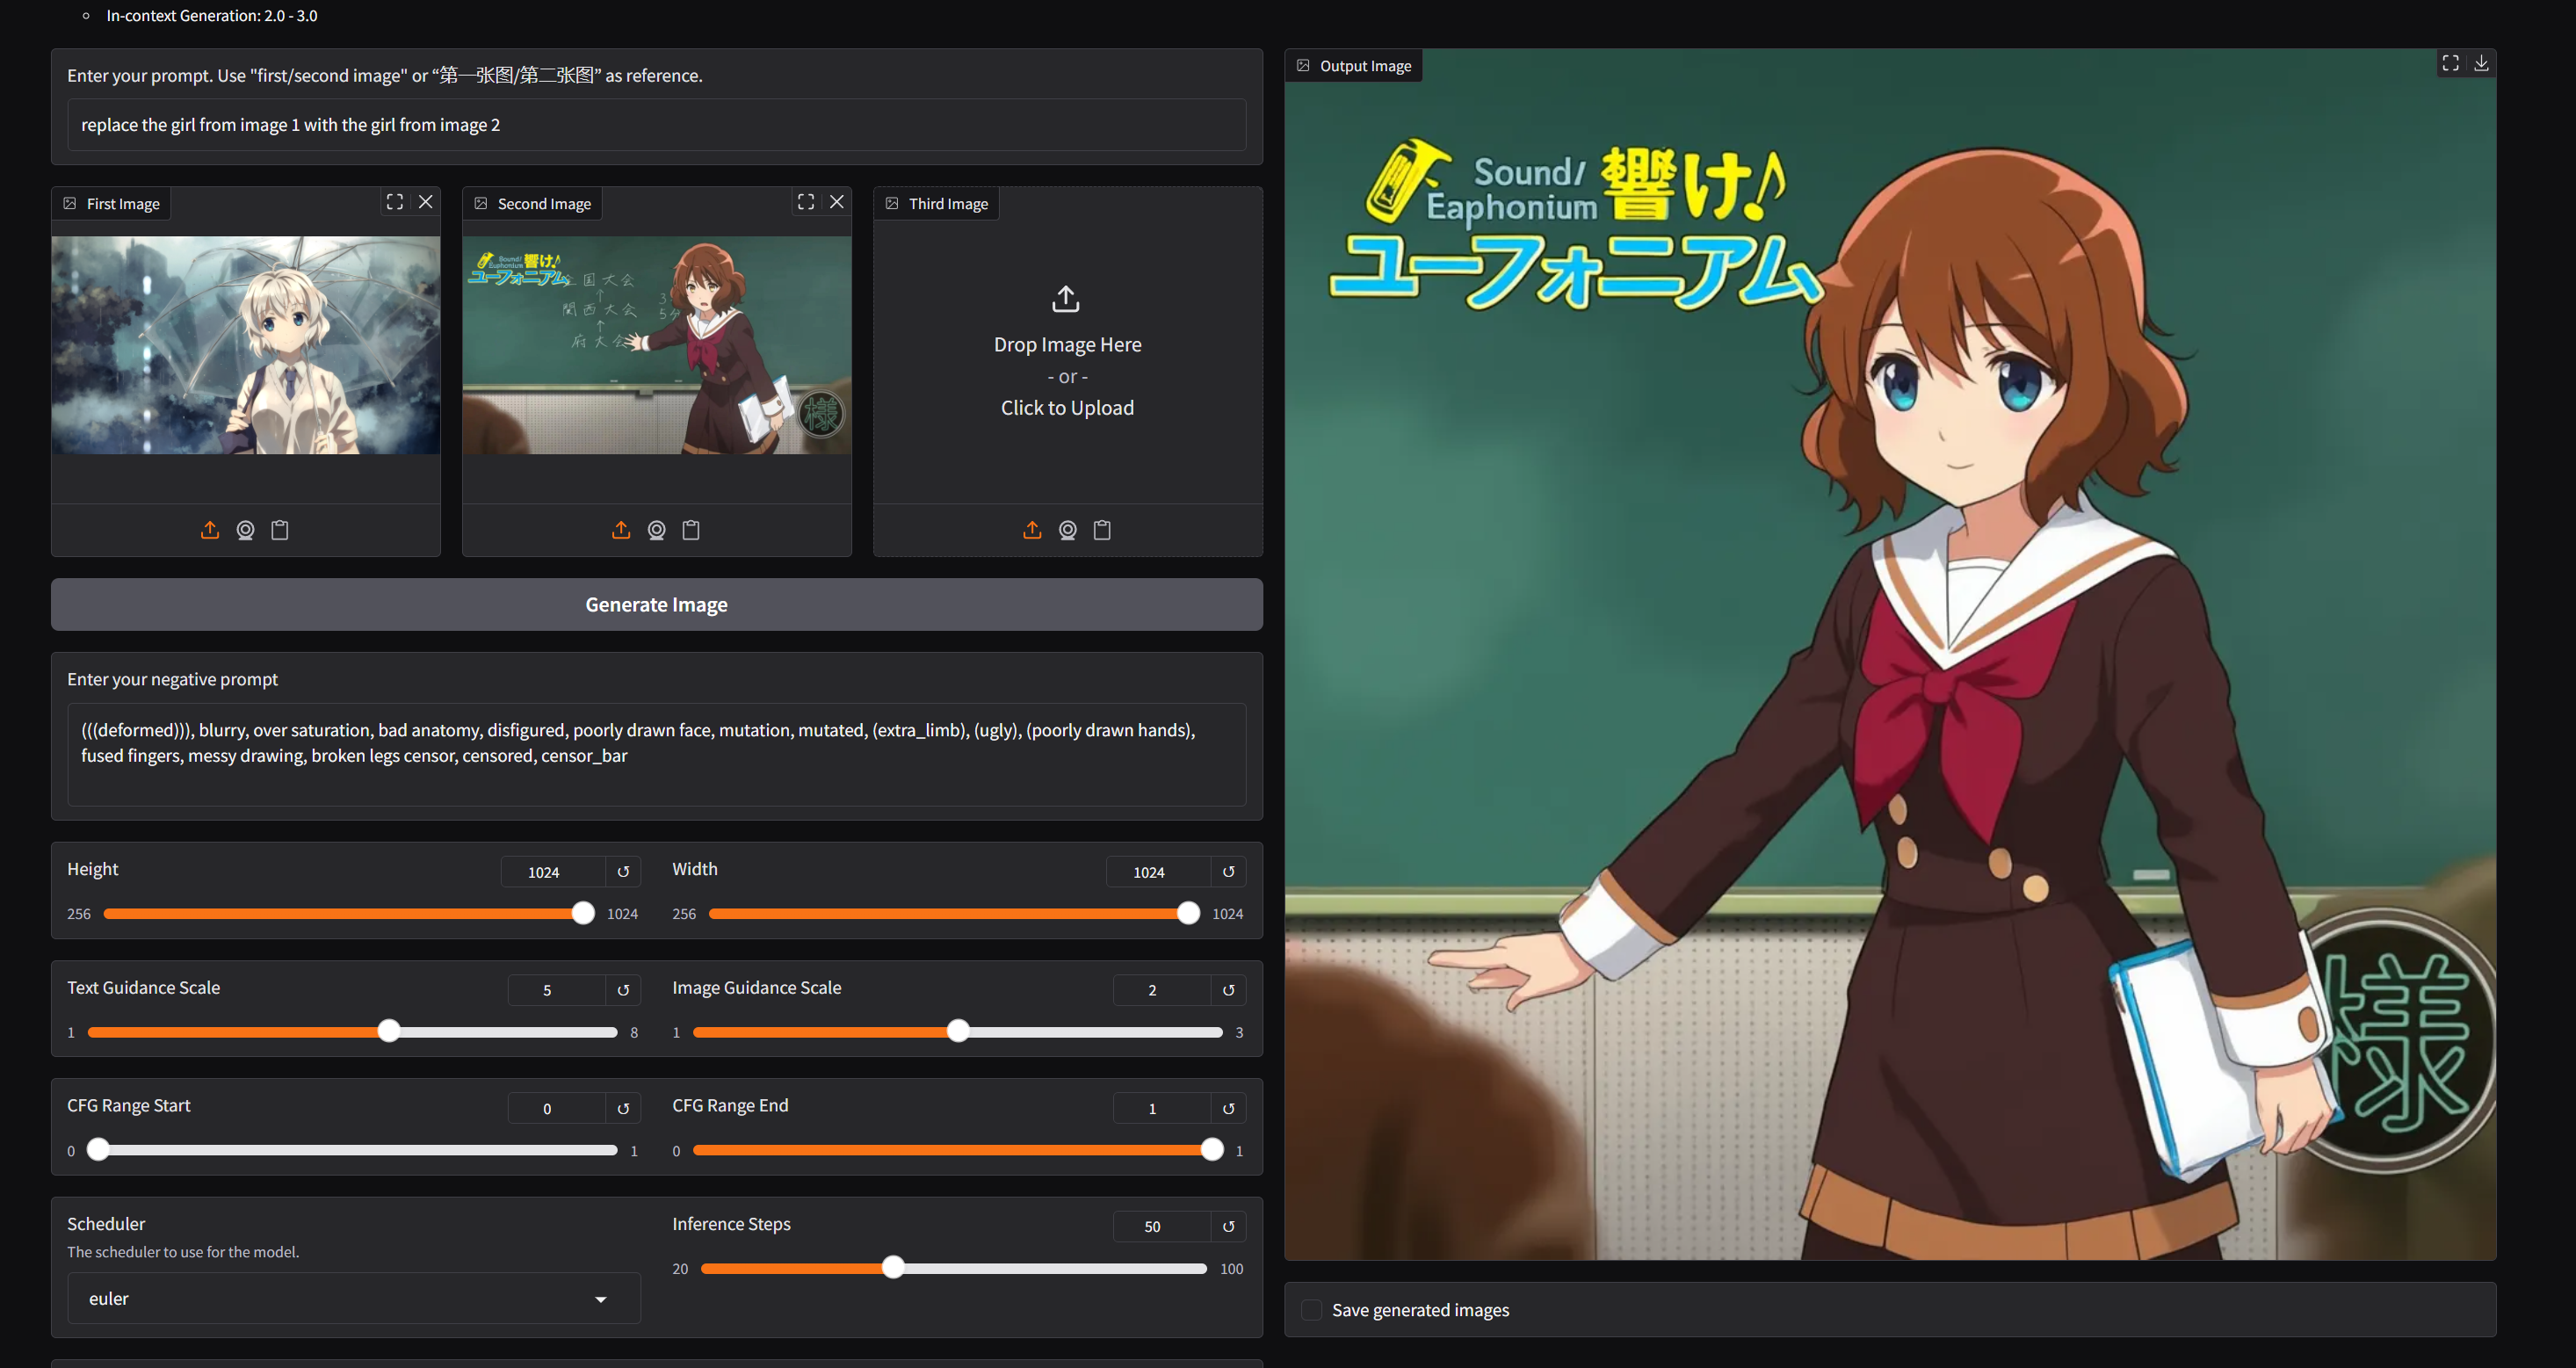Reset the Image Guidance Scale
The height and width of the screenshot is (1368, 2576).
[x=1228, y=990]
